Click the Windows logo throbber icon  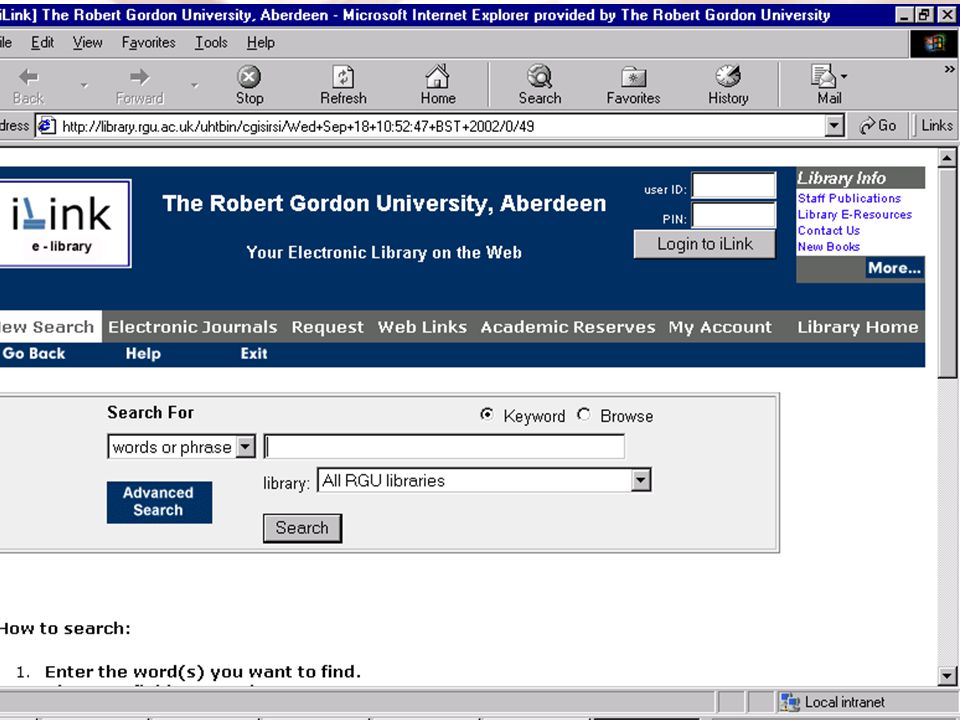934,43
